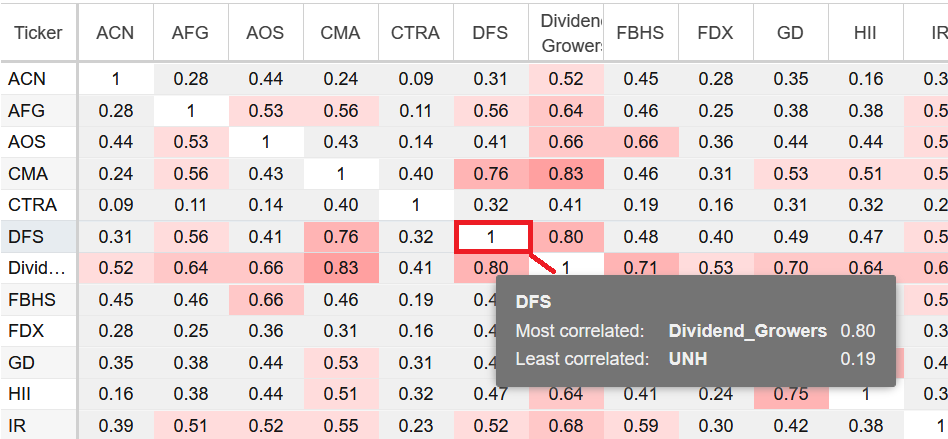The width and height of the screenshot is (948, 439).
Task: Sort by the ACN column header
Action: [x=115, y=32]
